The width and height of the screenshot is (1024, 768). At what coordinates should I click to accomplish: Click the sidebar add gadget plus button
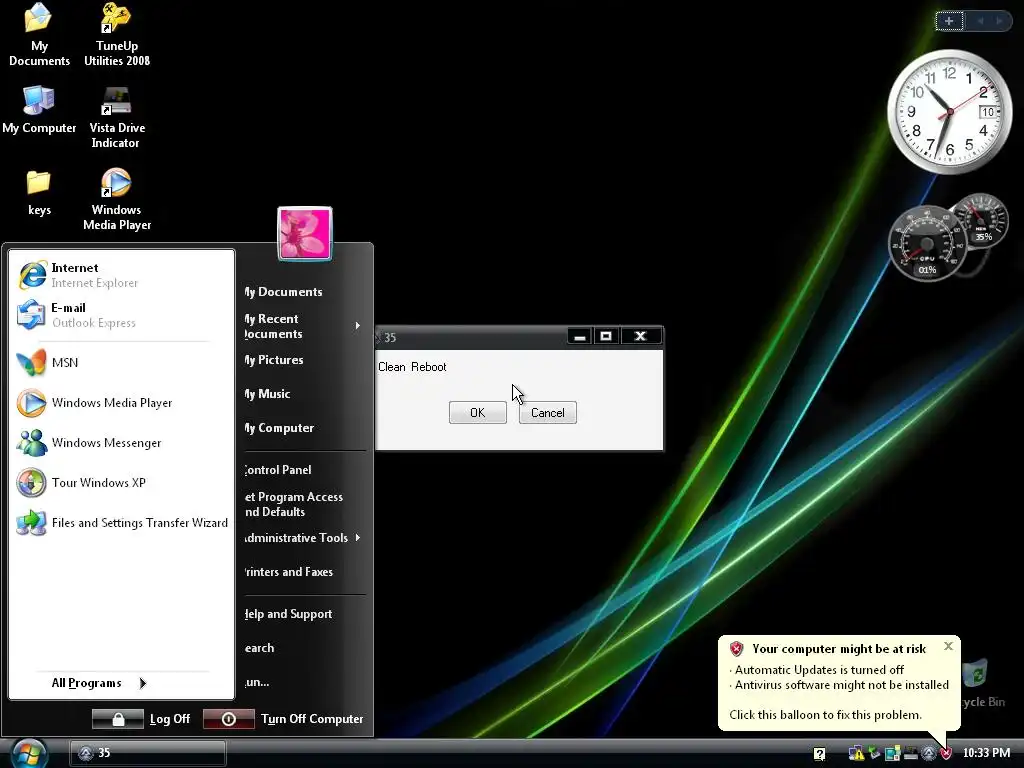tap(949, 21)
